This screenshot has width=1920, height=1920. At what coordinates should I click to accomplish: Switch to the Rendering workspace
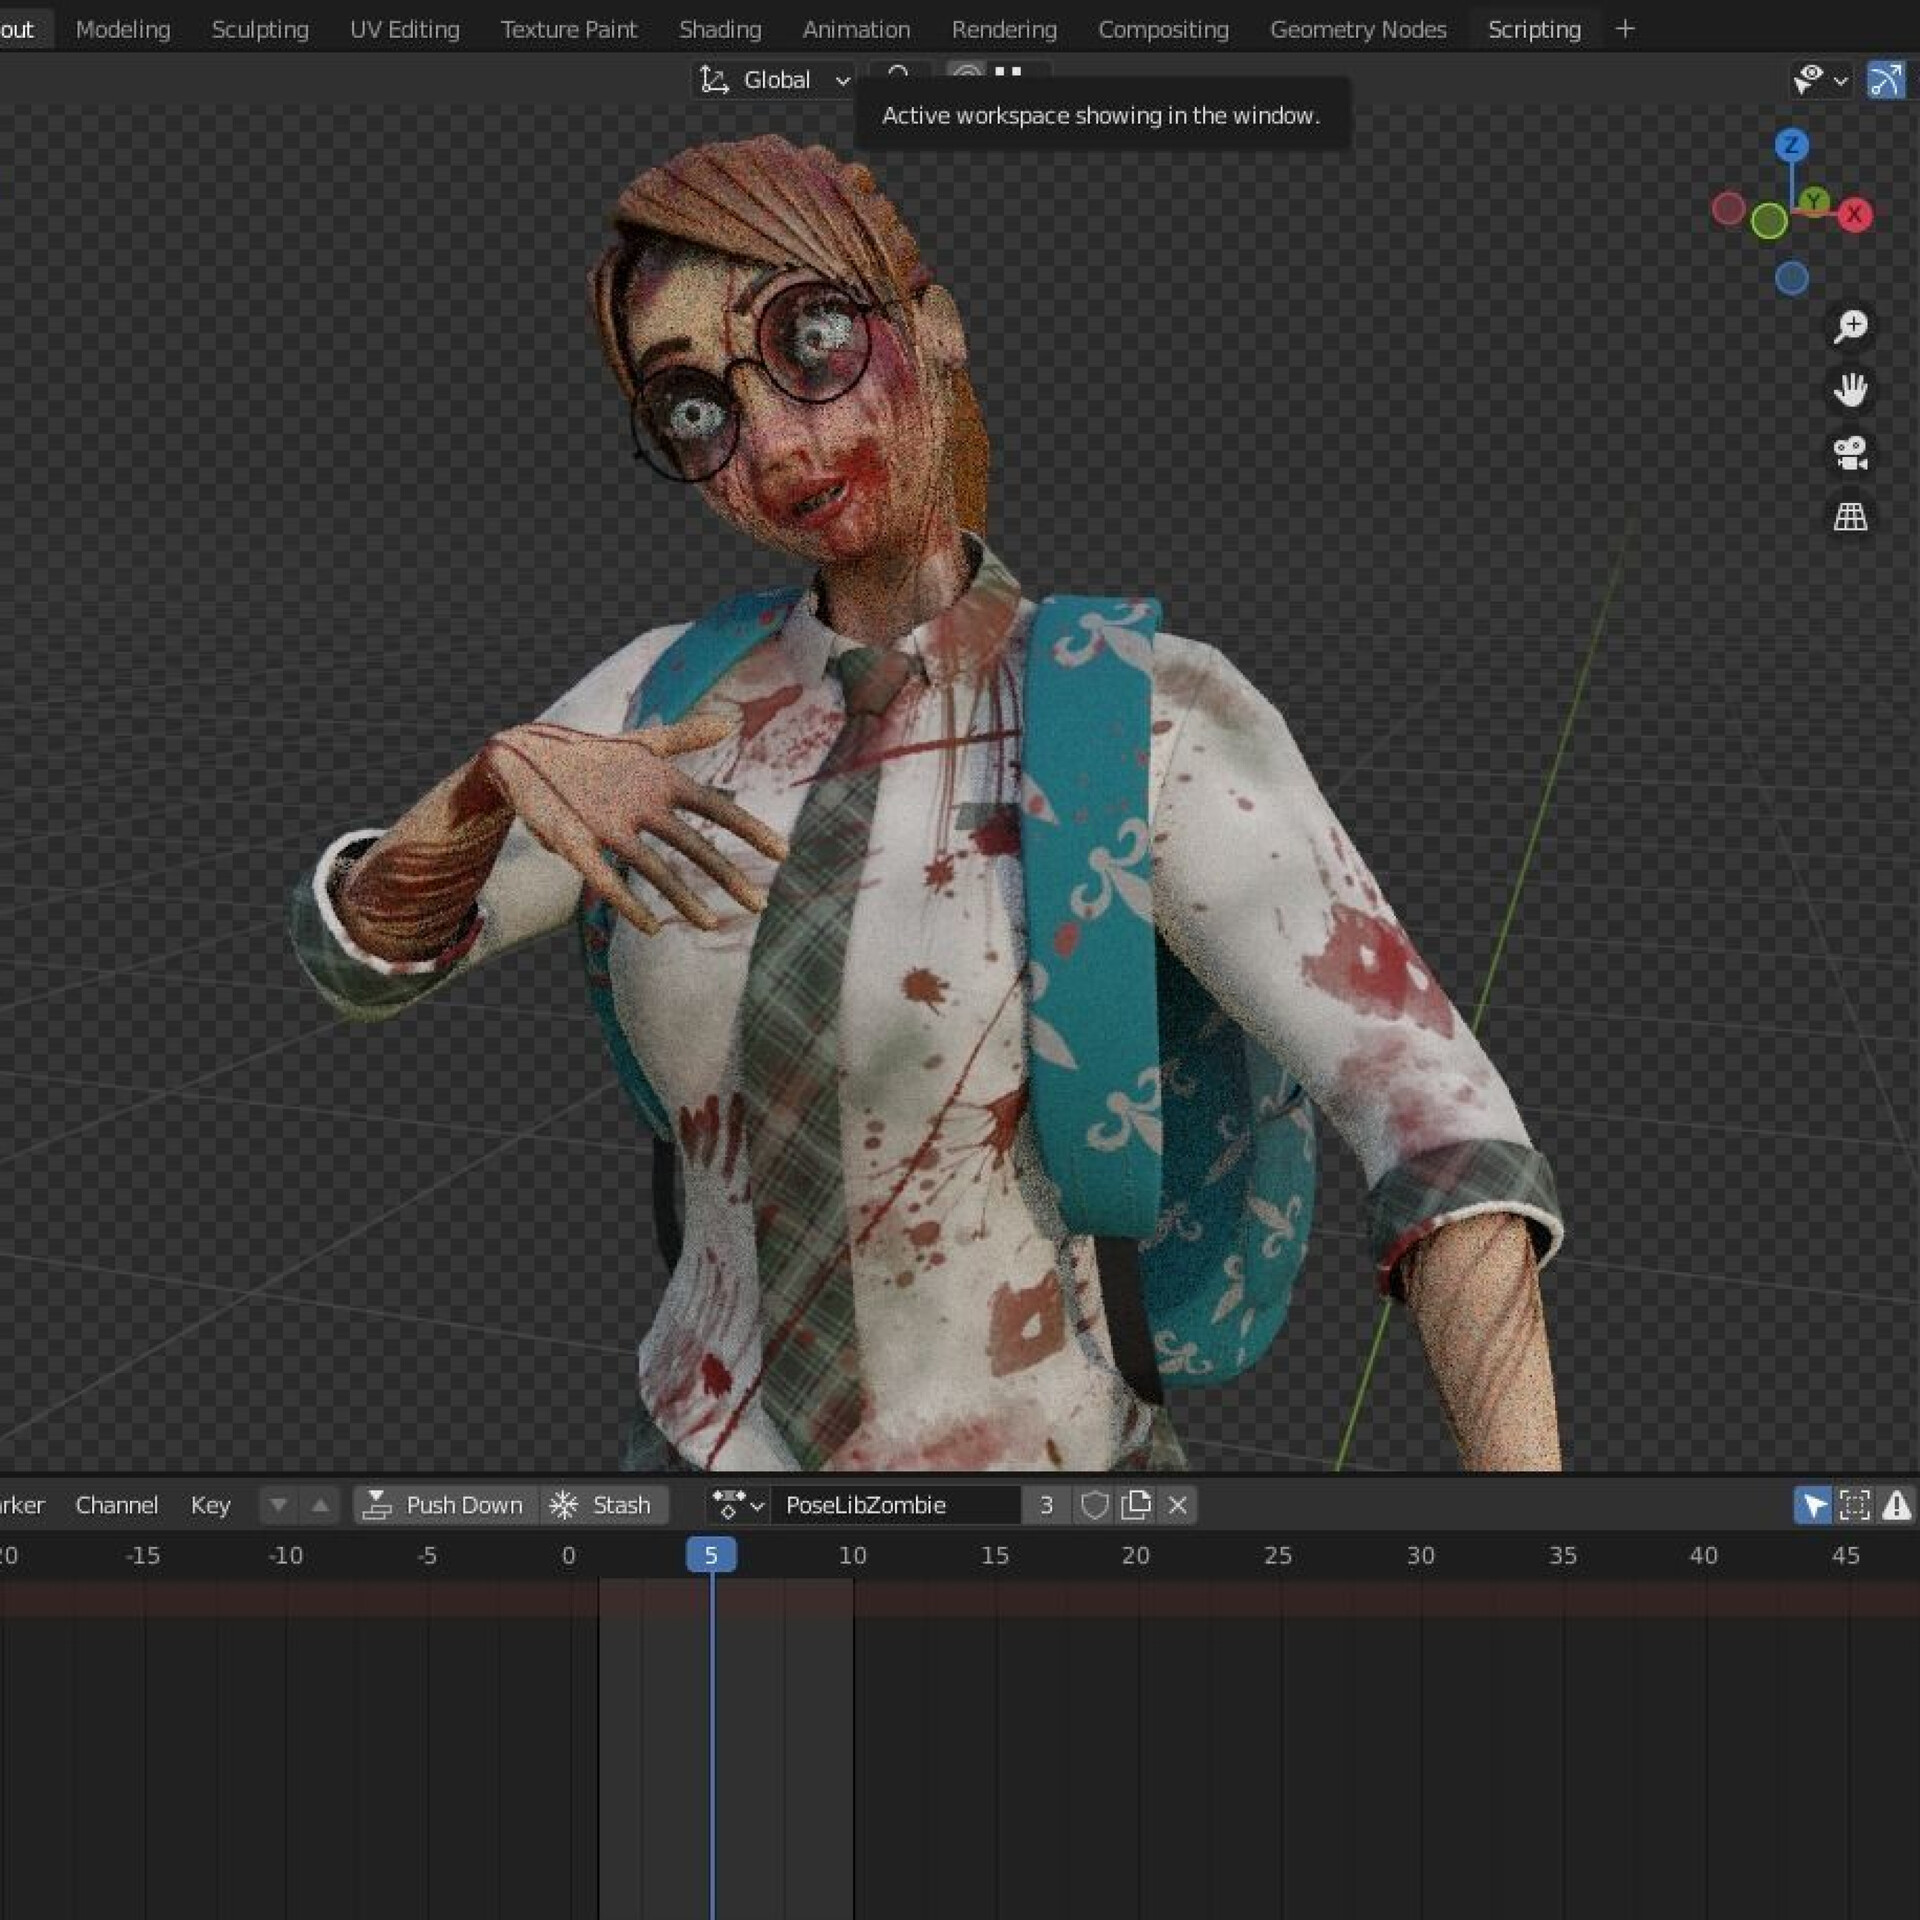(x=1004, y=29)
